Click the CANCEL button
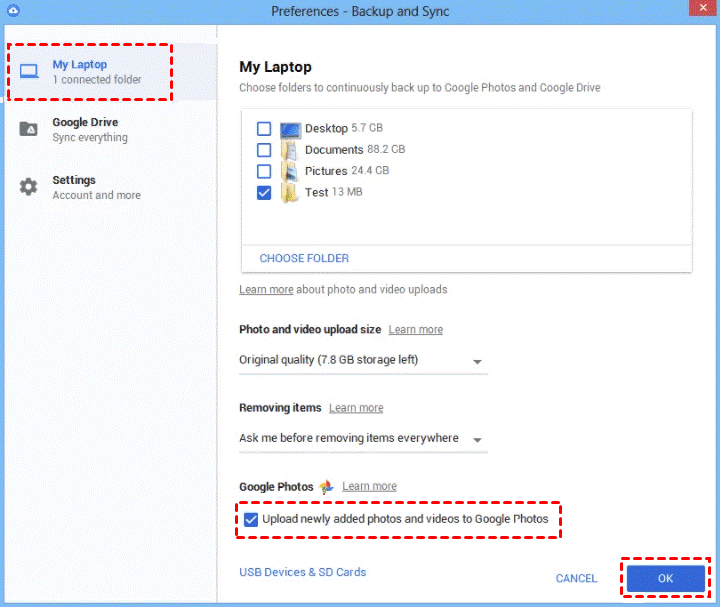This screenshot has height=607, width=720. click(576, 579)
